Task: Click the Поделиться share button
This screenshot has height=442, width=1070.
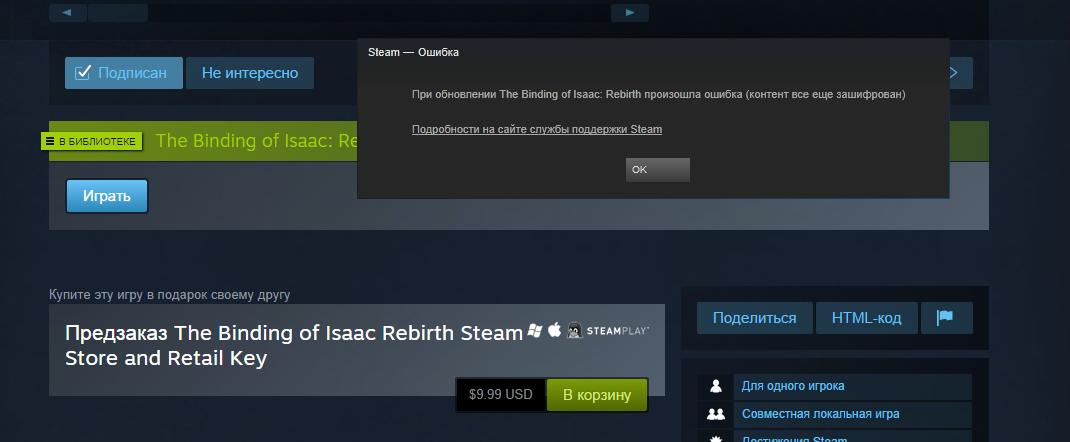Action: click(x=755, y=318)
